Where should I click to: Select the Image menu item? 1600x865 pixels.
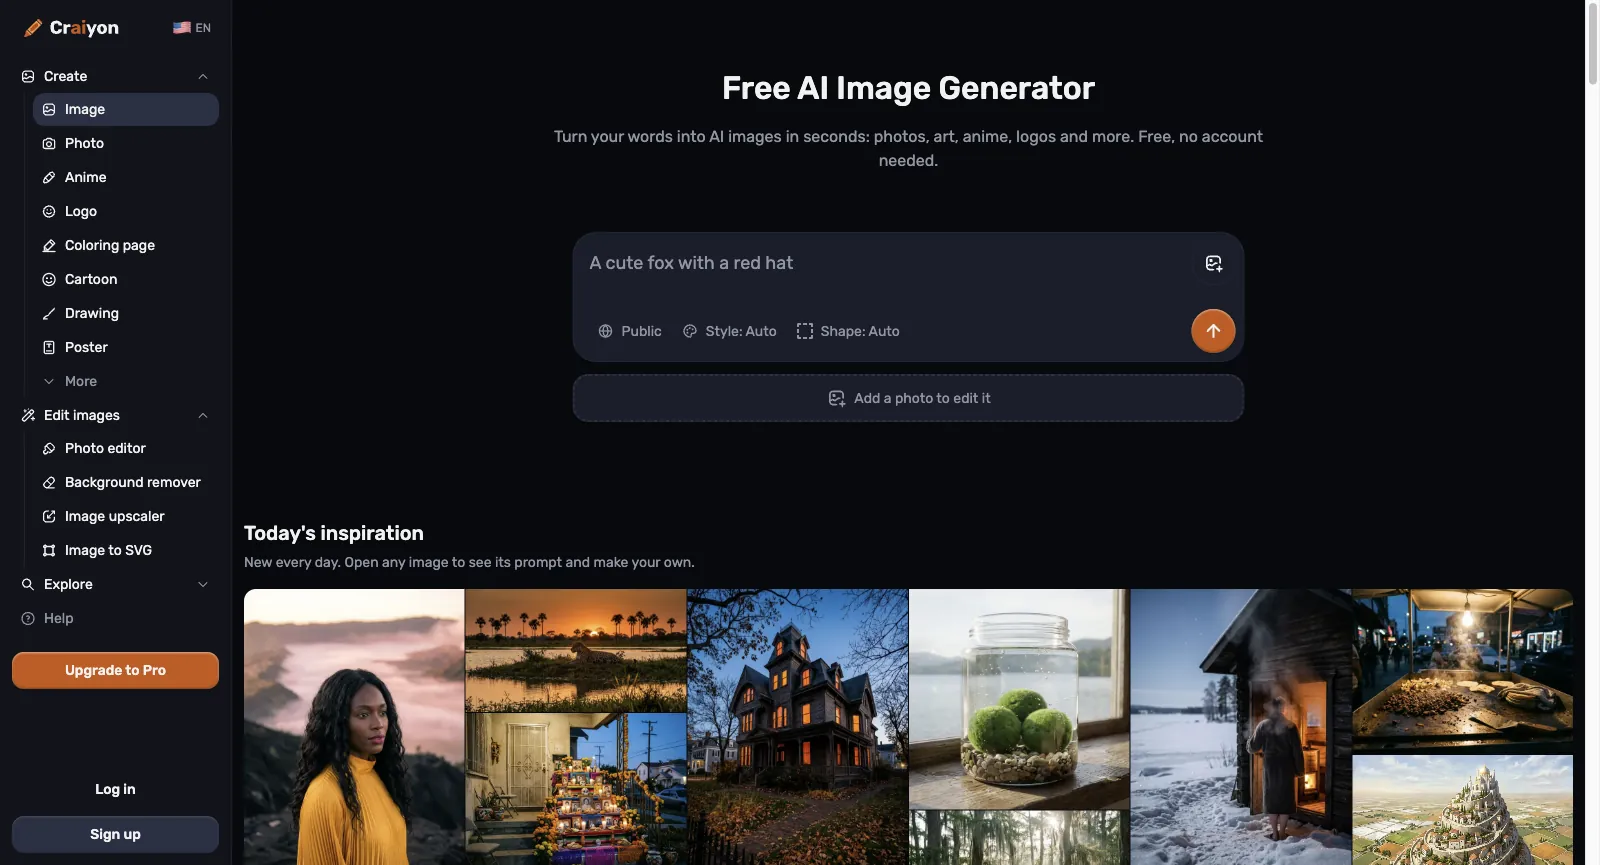(126, 110)
